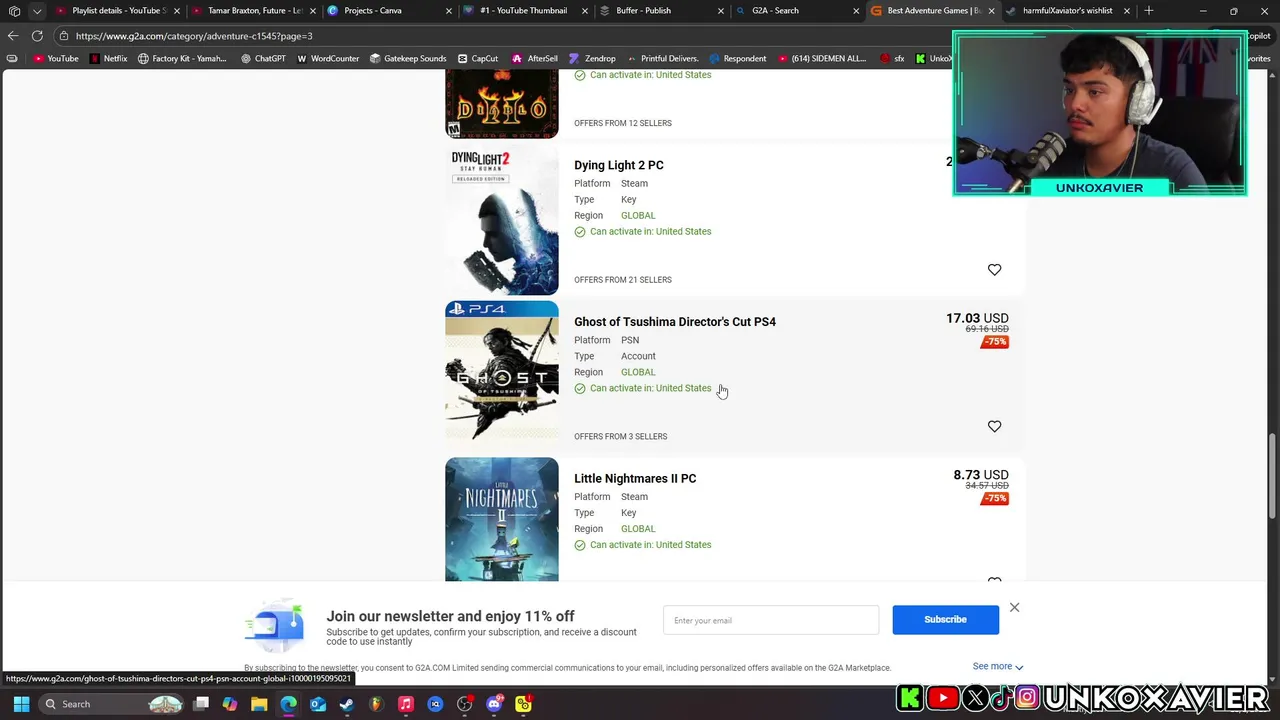
Task: Open browser workspaces icon
Action: pyautogui.click(x=14, y=11)
